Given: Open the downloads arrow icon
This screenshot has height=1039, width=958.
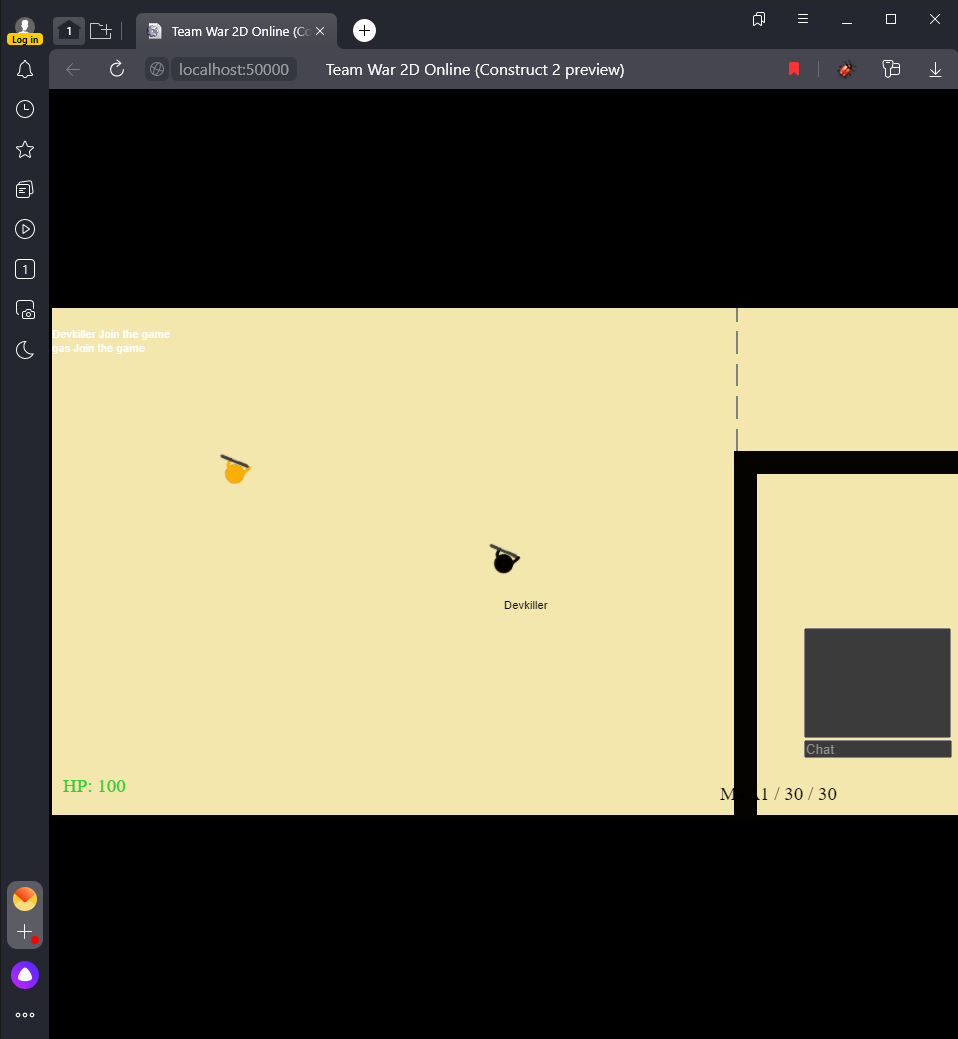Looking at the screenshot, I should pyautogui.click(x=935, y=69).
